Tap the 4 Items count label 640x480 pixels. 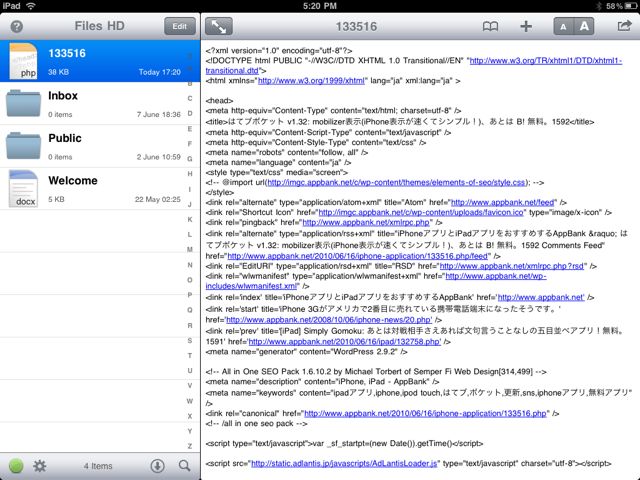(98, 466)
